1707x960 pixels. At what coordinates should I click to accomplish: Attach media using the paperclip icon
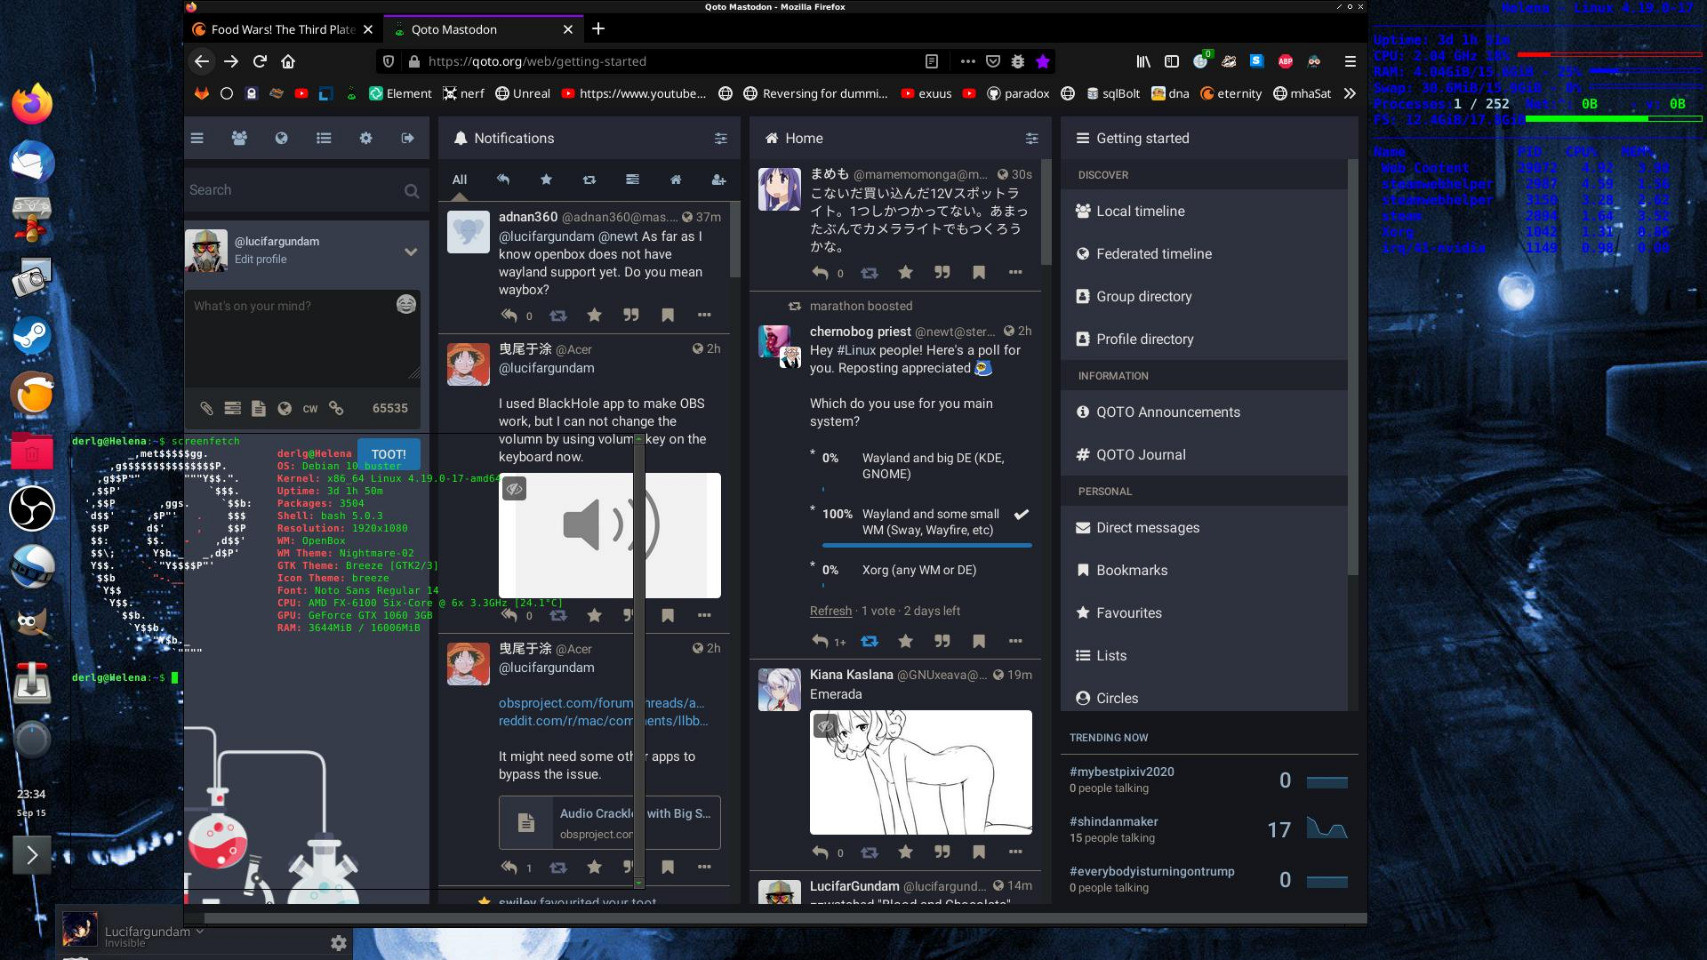[206, 408]
